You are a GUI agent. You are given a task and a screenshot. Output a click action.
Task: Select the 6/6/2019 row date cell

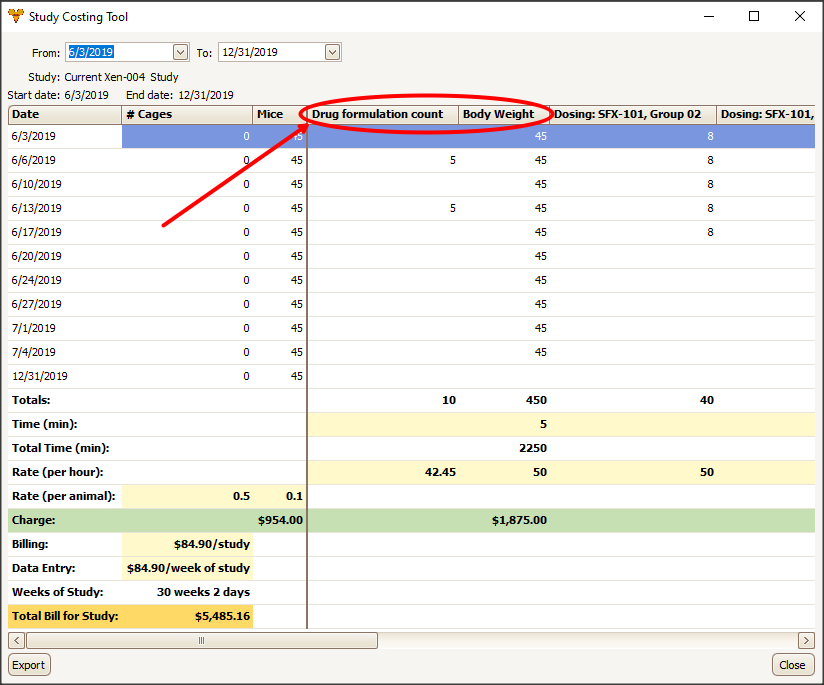click(x=65, y=160)
